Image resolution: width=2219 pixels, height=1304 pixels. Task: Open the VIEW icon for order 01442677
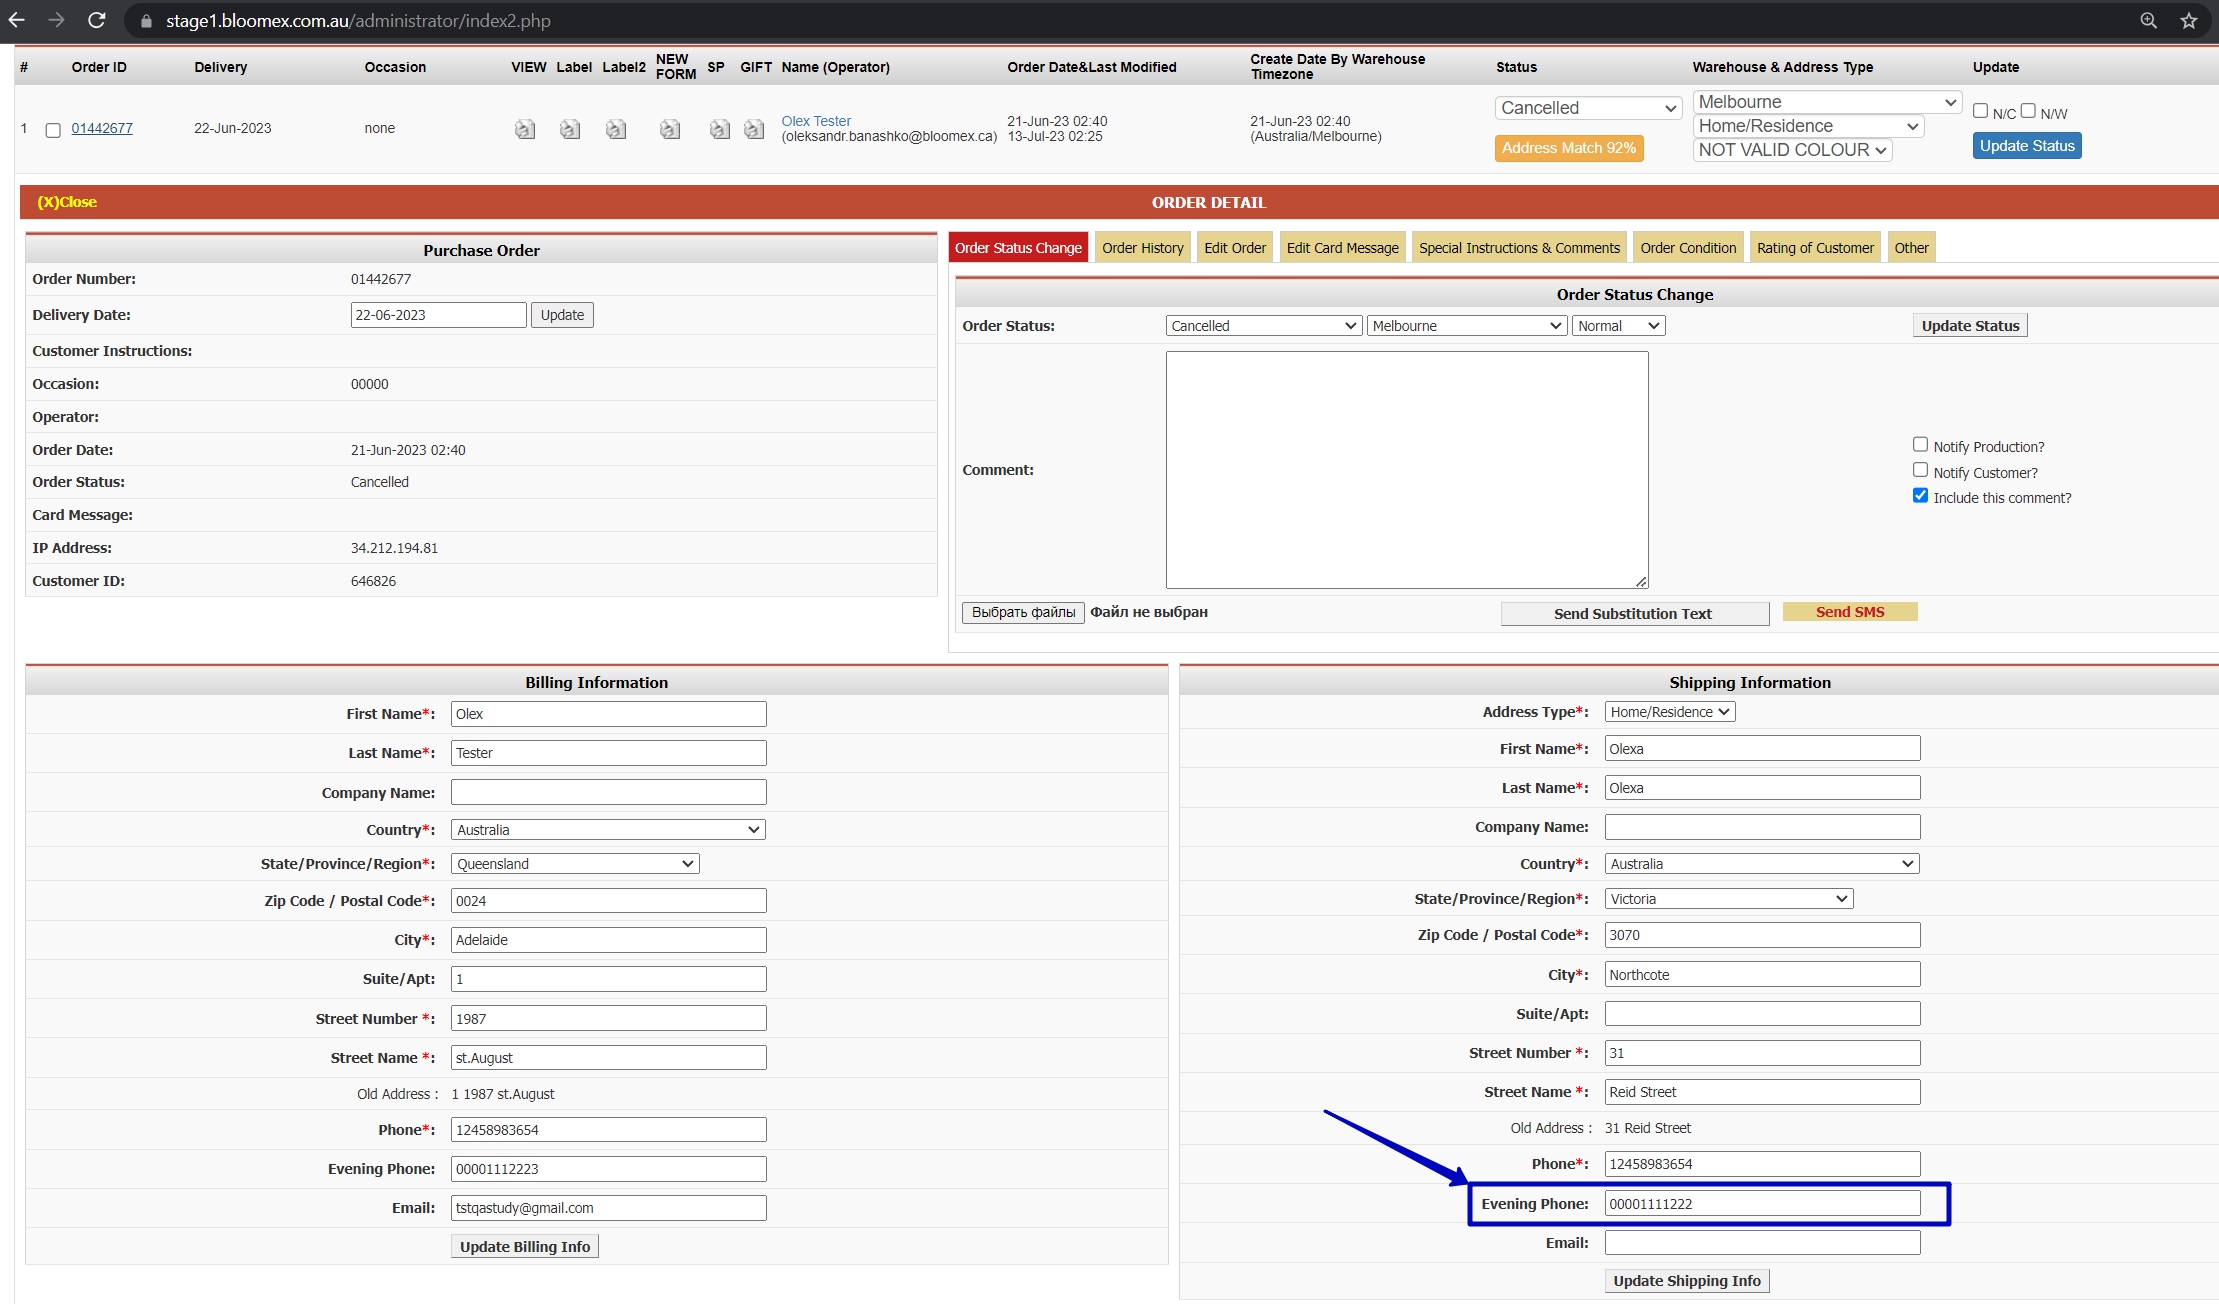525,129
